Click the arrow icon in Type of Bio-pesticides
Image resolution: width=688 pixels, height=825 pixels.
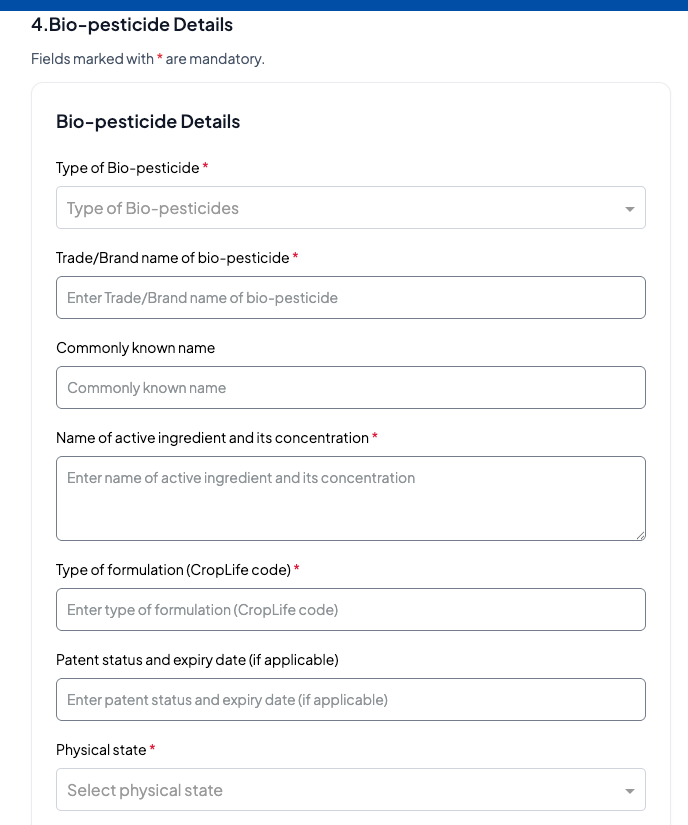tap(630, 209)
